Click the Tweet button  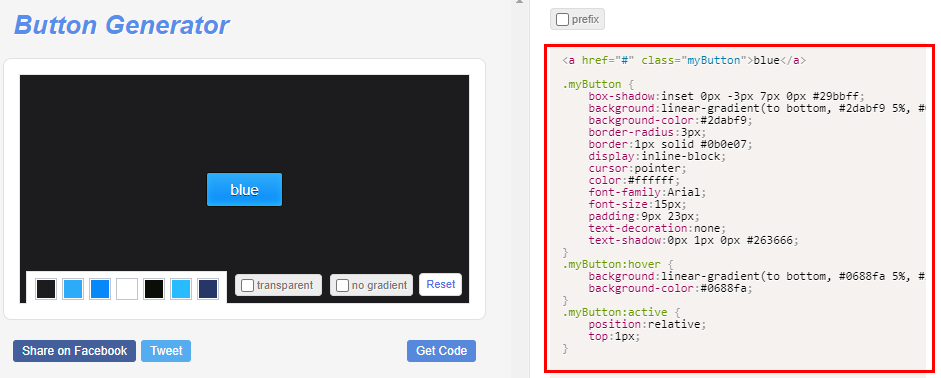pos(166,351)
